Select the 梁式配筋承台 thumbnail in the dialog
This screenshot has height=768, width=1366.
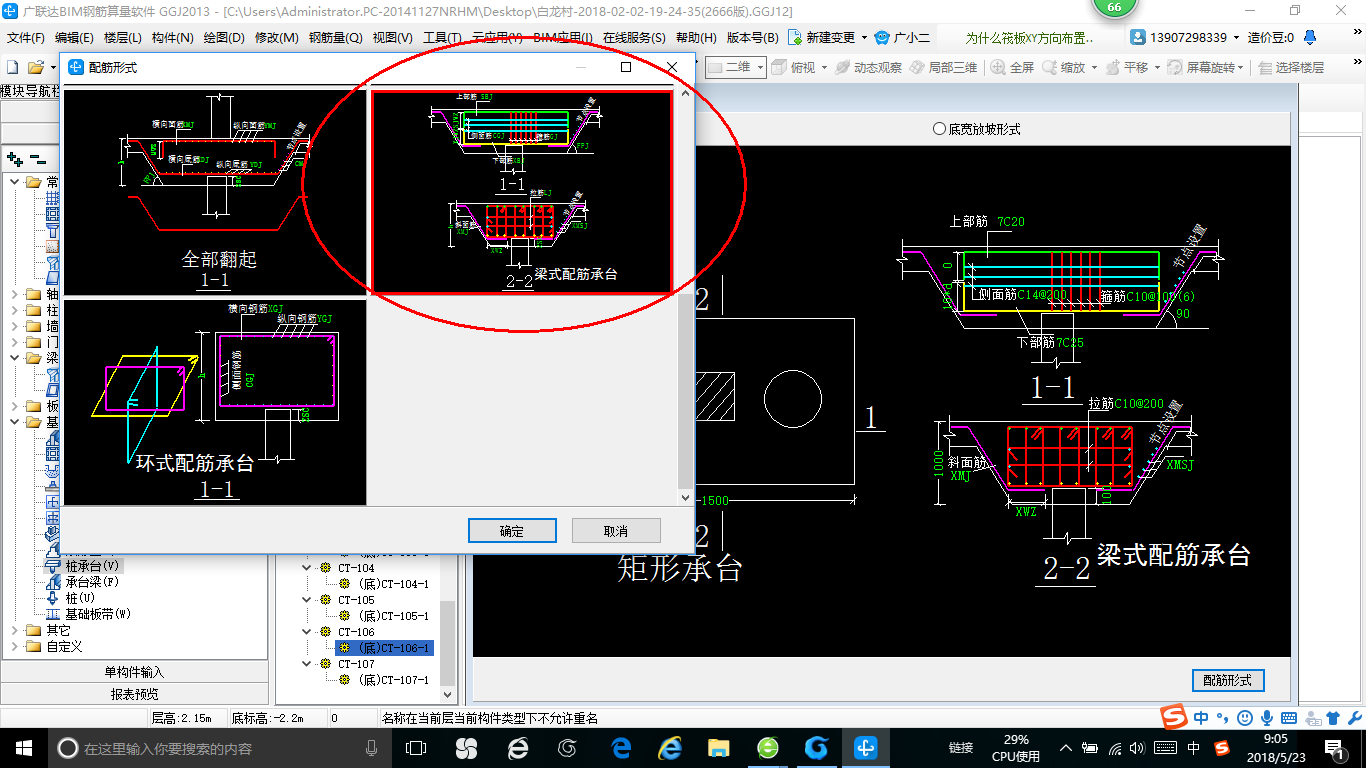click(522, 192)
